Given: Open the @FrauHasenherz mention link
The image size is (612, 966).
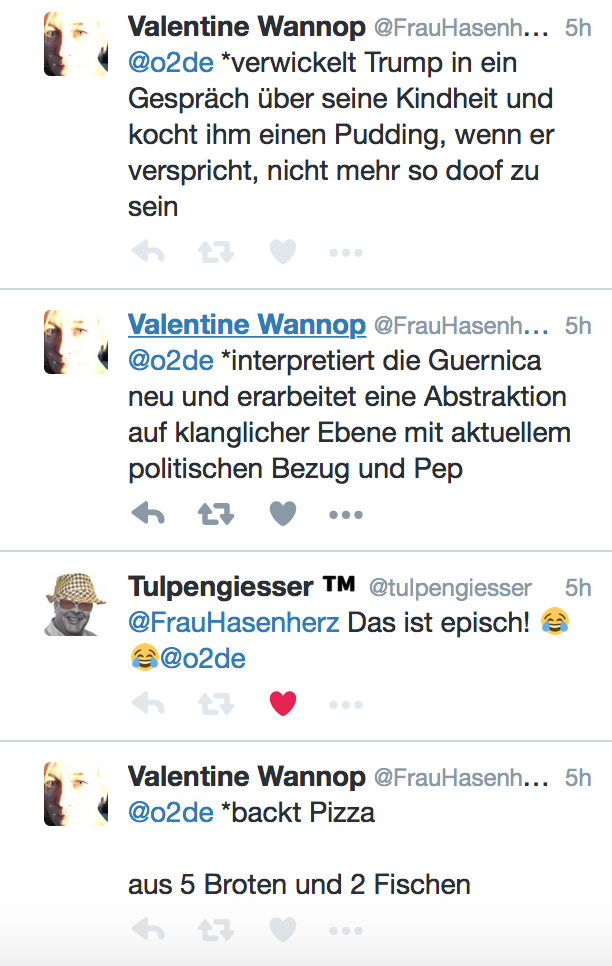Looking at the screenshot, I should tap(233, 623).
